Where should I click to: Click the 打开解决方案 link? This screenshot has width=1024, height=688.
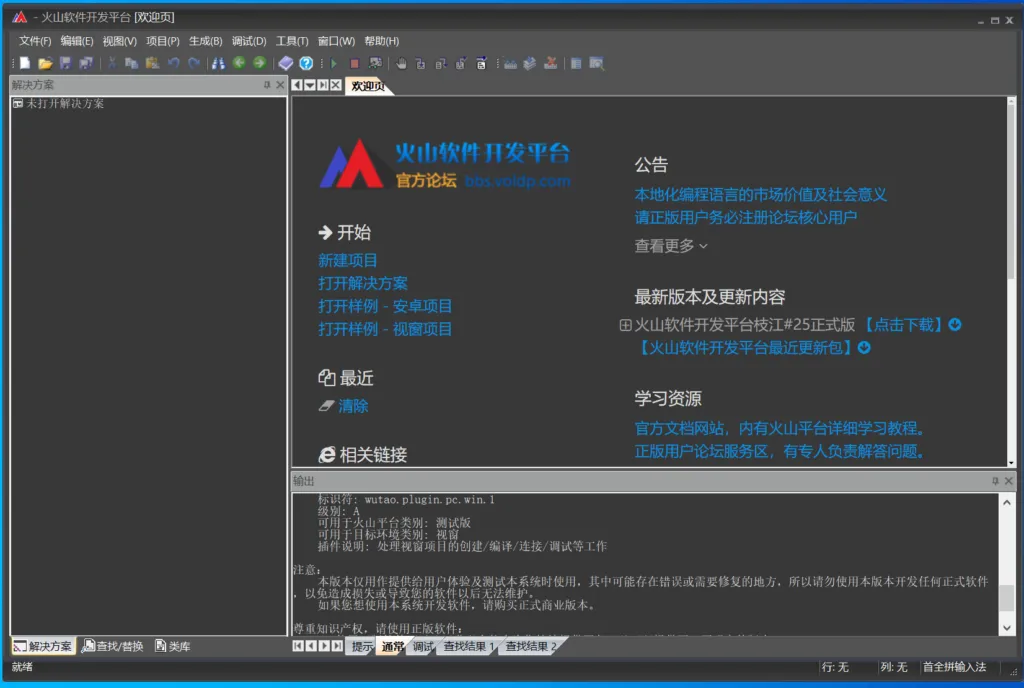[x=362, y=283]
